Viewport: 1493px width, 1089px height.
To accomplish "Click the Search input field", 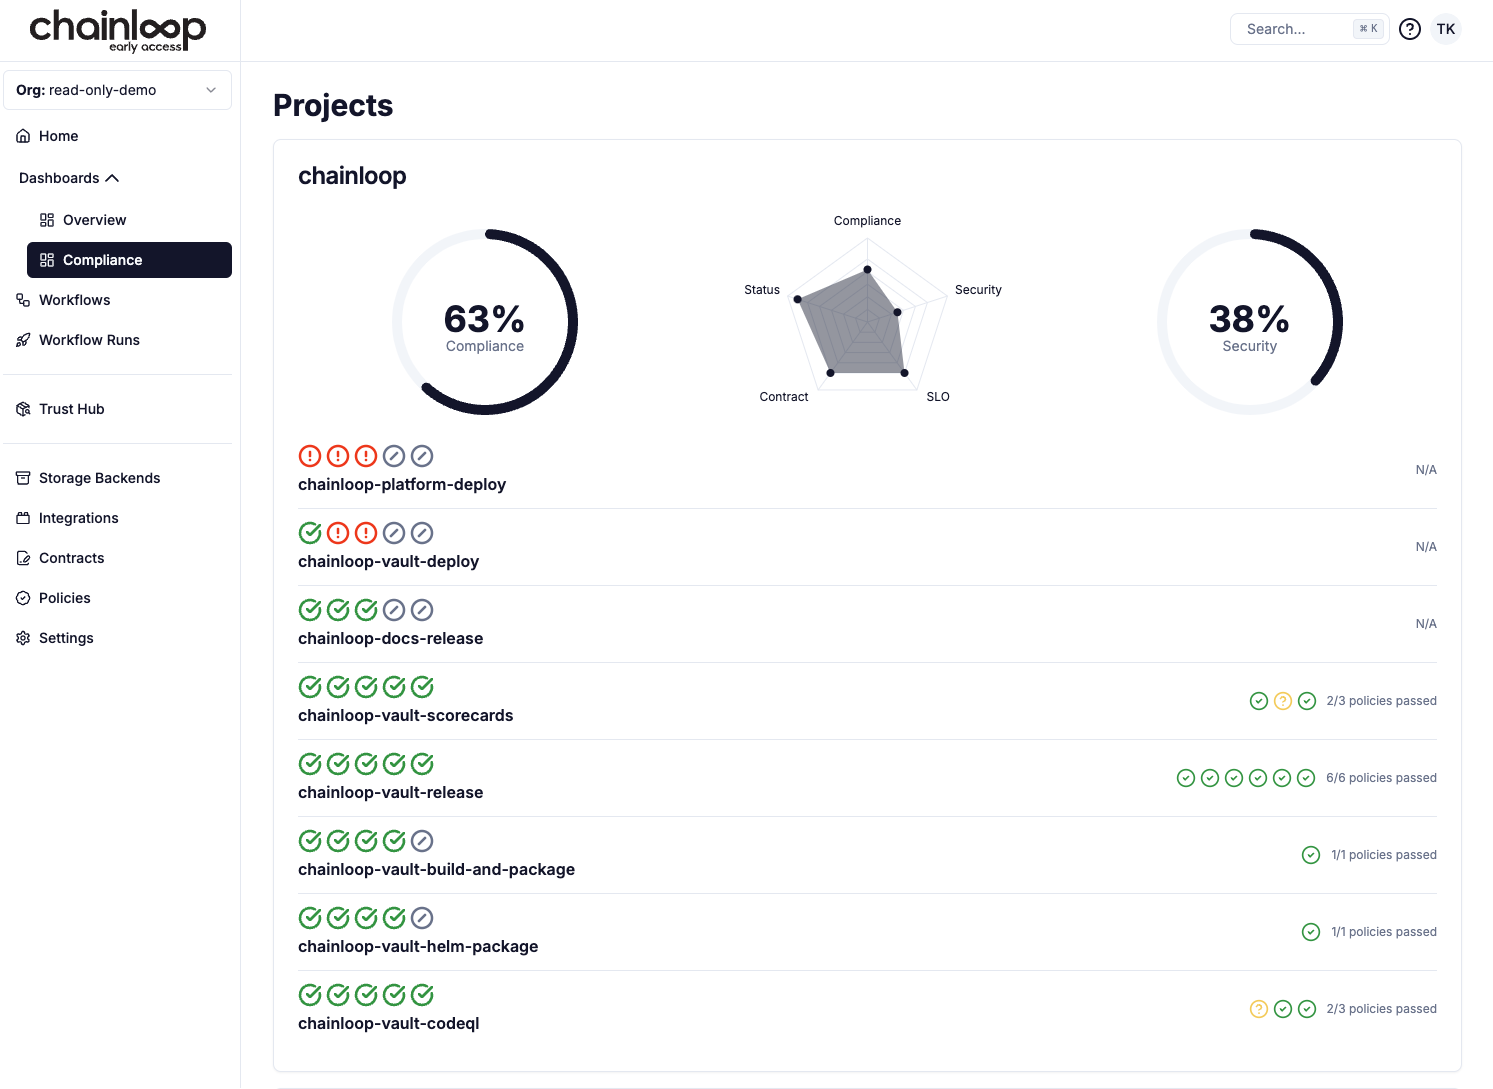I will pos(1295,29).
